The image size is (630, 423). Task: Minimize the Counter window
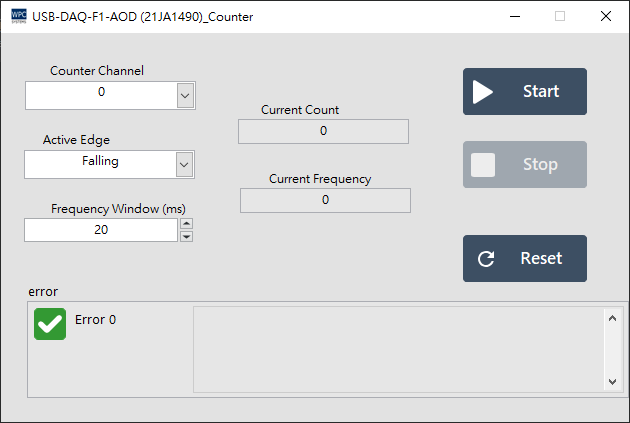(514, 16)
